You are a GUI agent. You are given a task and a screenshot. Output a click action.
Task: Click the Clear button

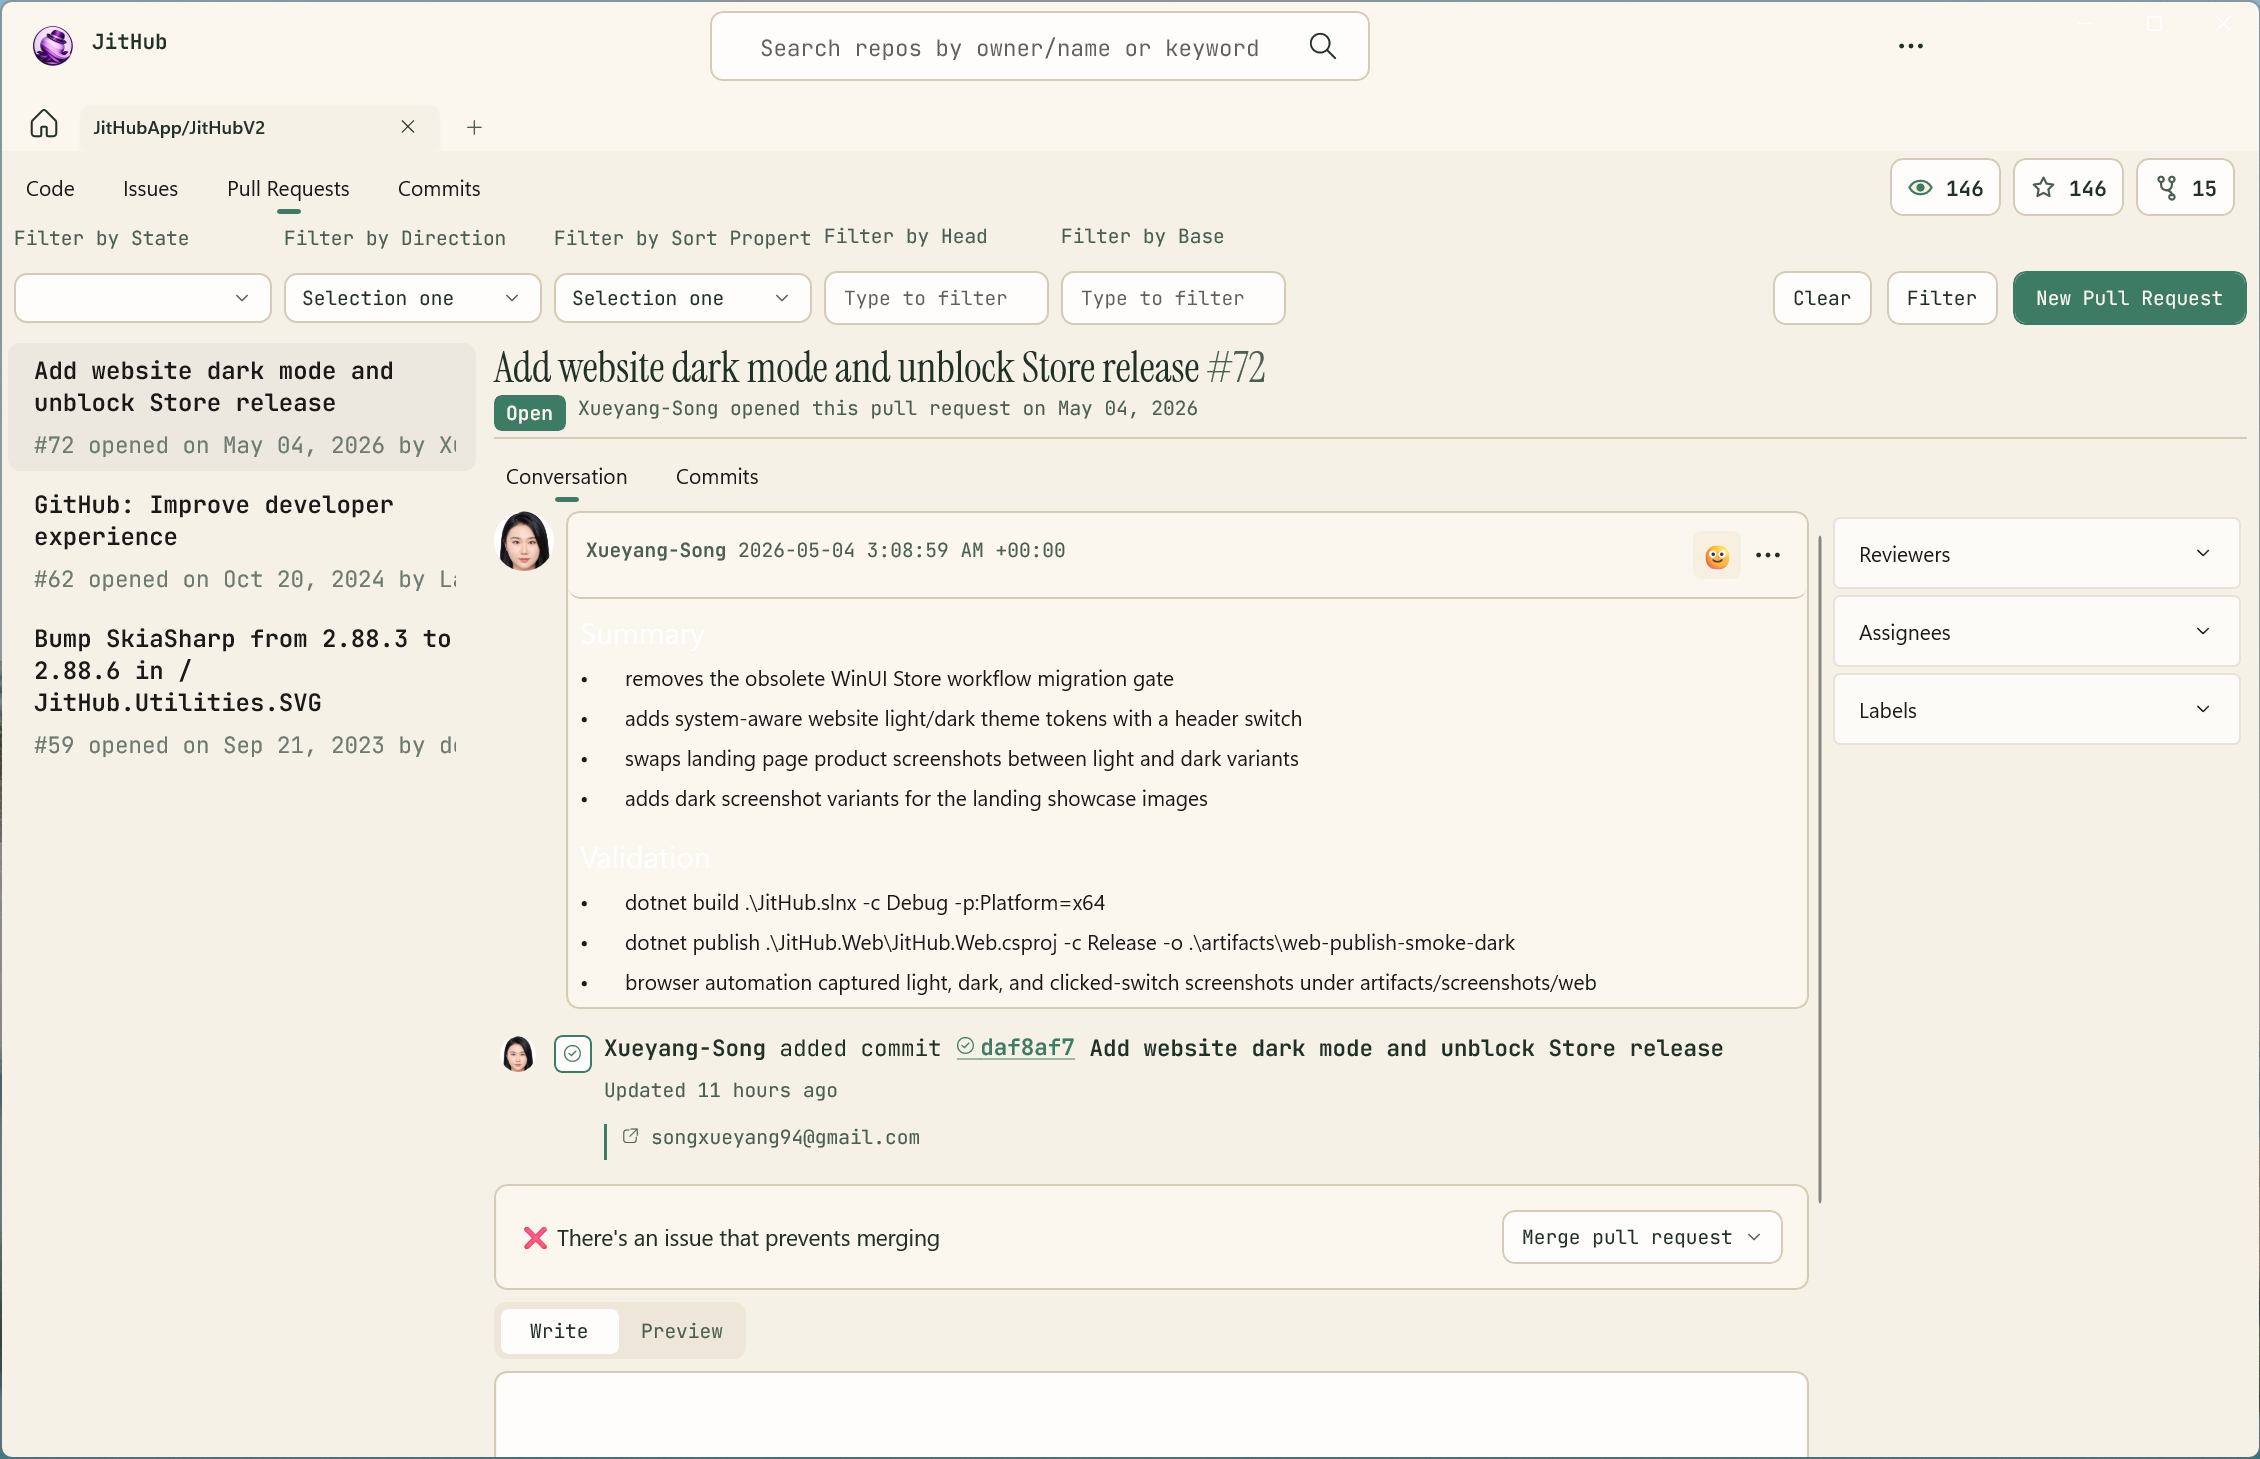point(1822,298)
